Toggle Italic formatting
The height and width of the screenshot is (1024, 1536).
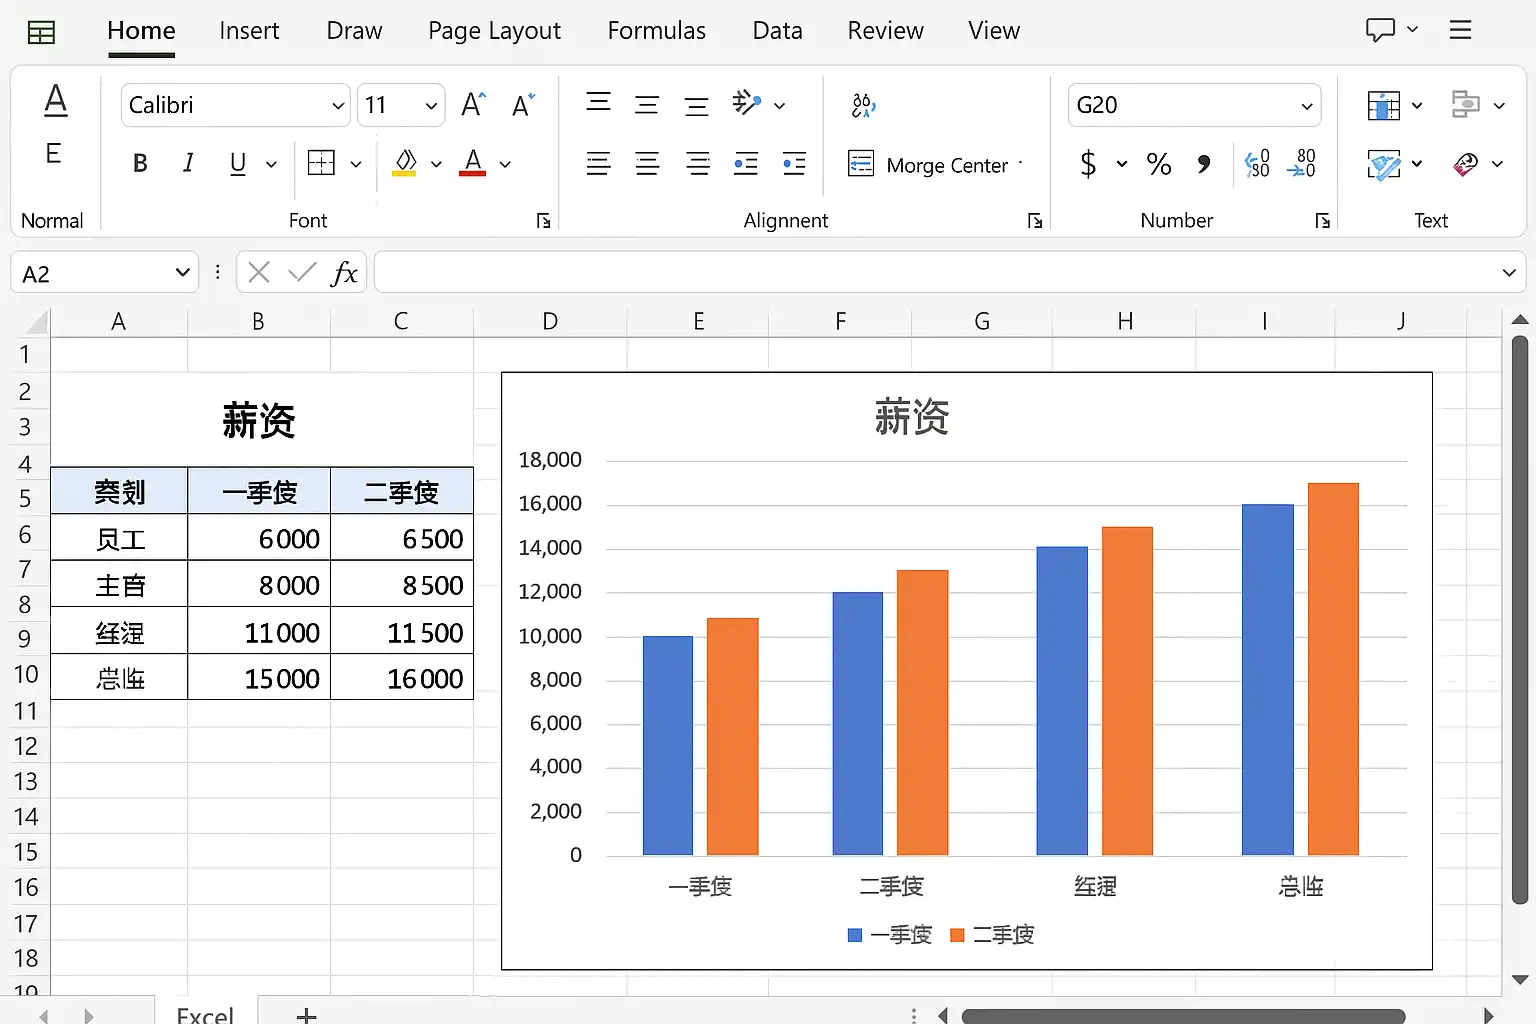[x=188, y=164]
